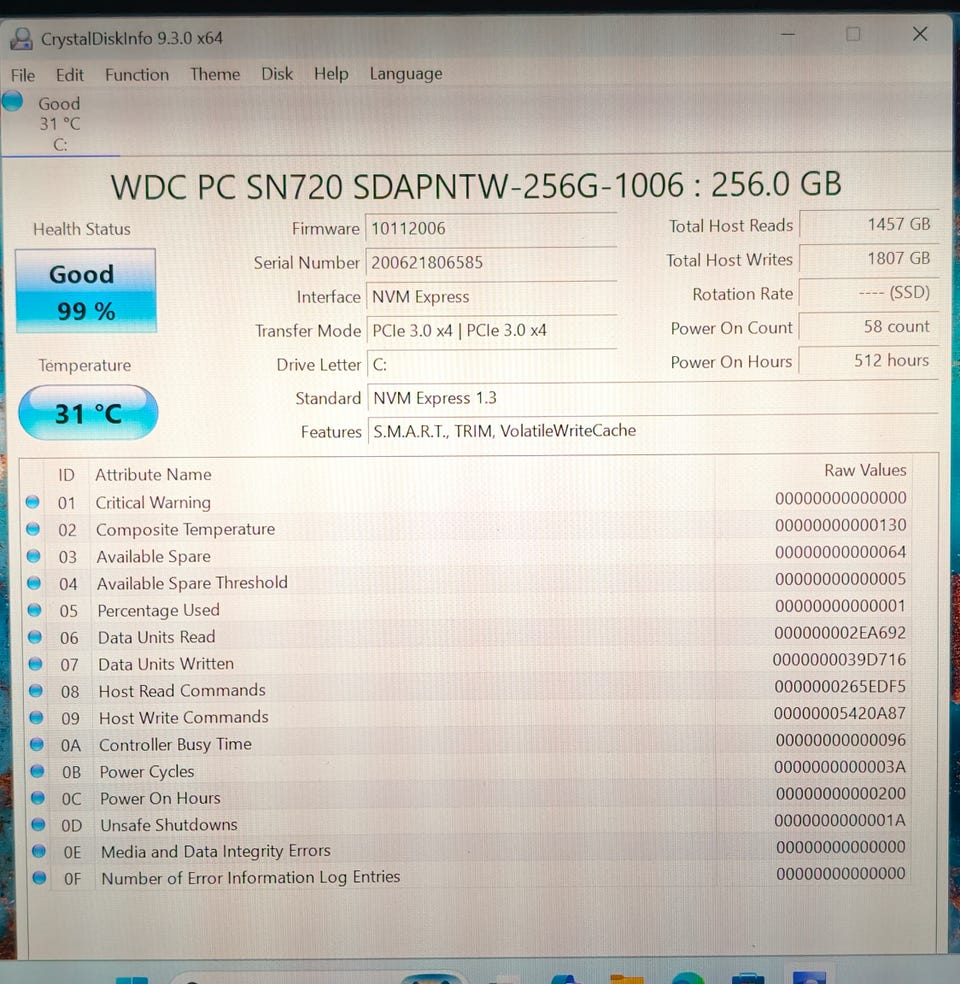
Task: Click the Percentage Used status dot
Action: tap(35, 610)
